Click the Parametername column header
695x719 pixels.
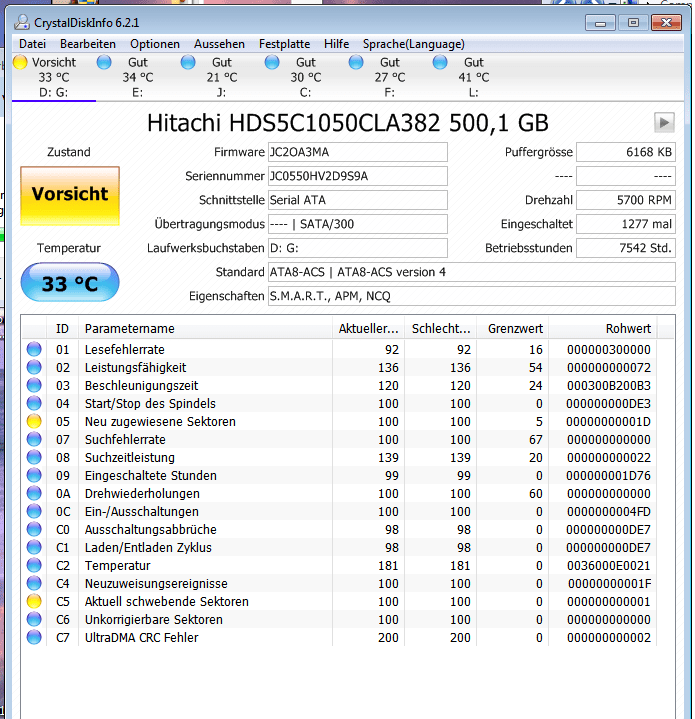205,328
